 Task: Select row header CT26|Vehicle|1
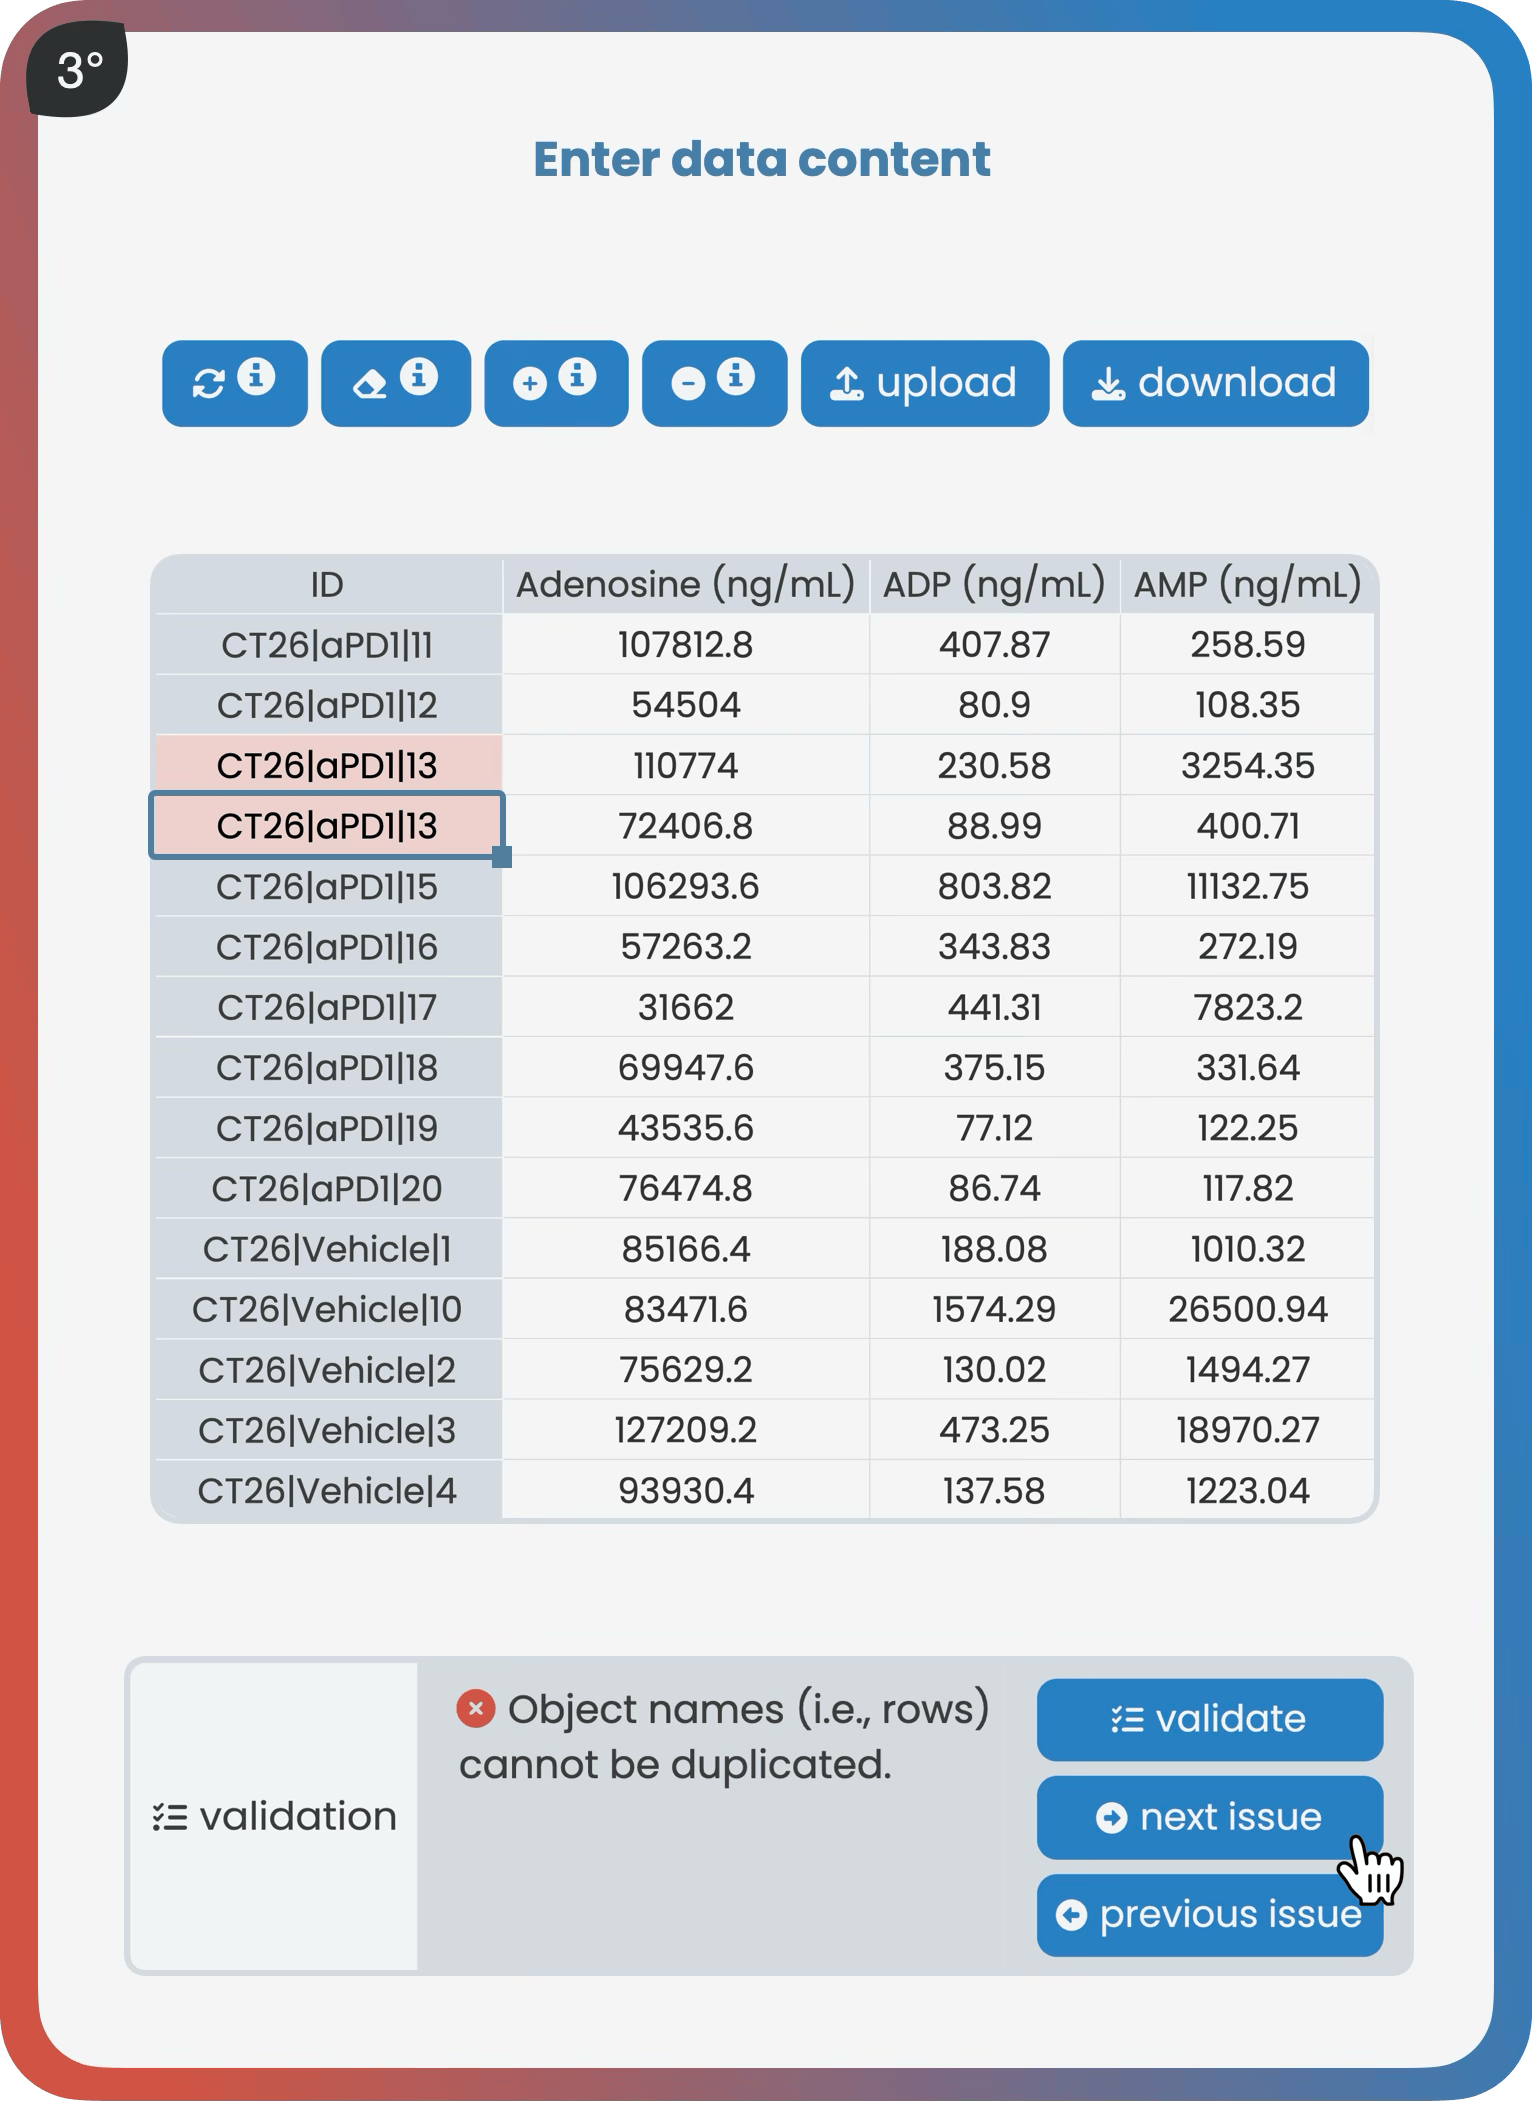tap(327, 1249)
